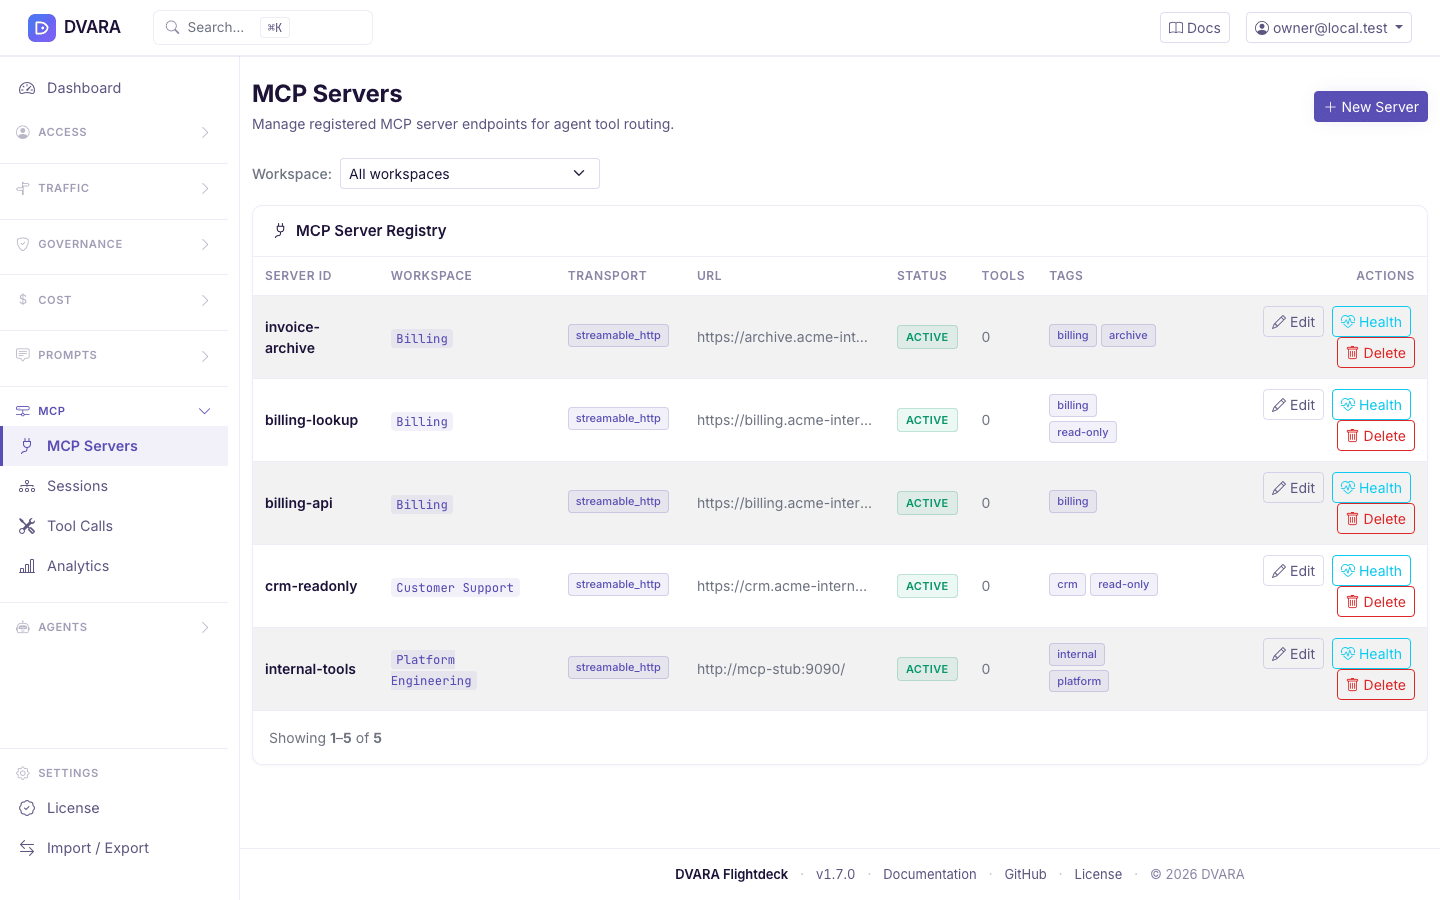Viewport: 1440px width, 900px height.
Task: Click the Docs book icon
Action: coord(1176,28)
